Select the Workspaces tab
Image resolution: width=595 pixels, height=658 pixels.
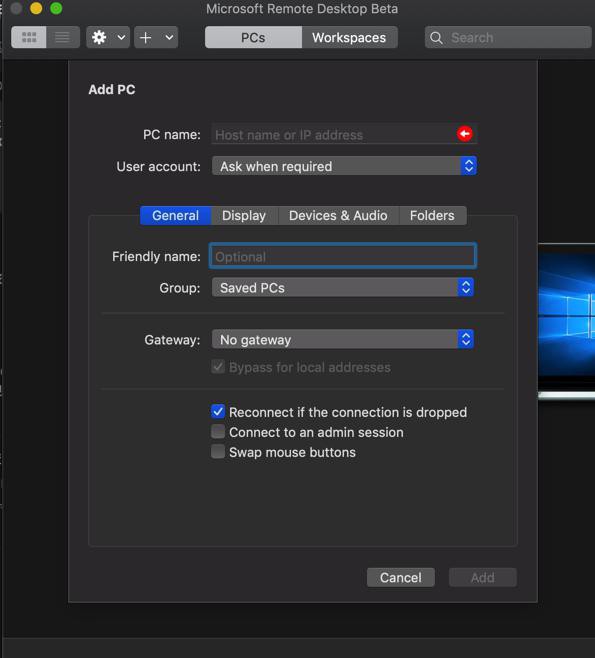(349, 37)
